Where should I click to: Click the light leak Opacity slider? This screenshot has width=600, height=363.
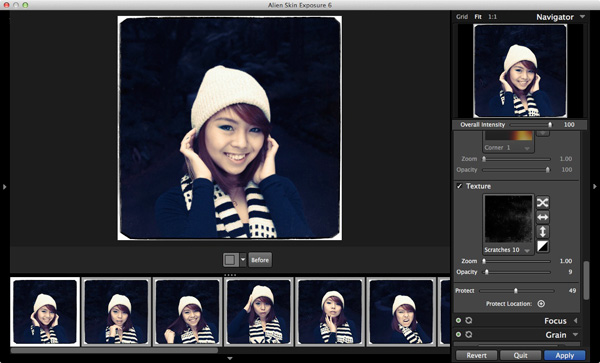click(516, 170)
